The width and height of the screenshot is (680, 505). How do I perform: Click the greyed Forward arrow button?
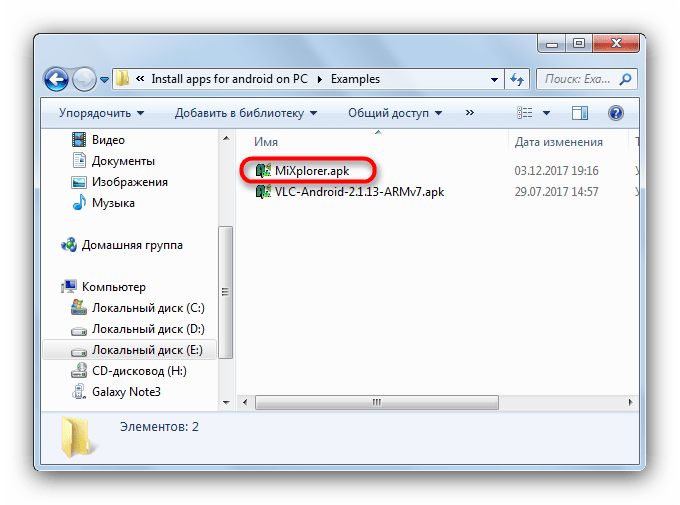(84, 79)
